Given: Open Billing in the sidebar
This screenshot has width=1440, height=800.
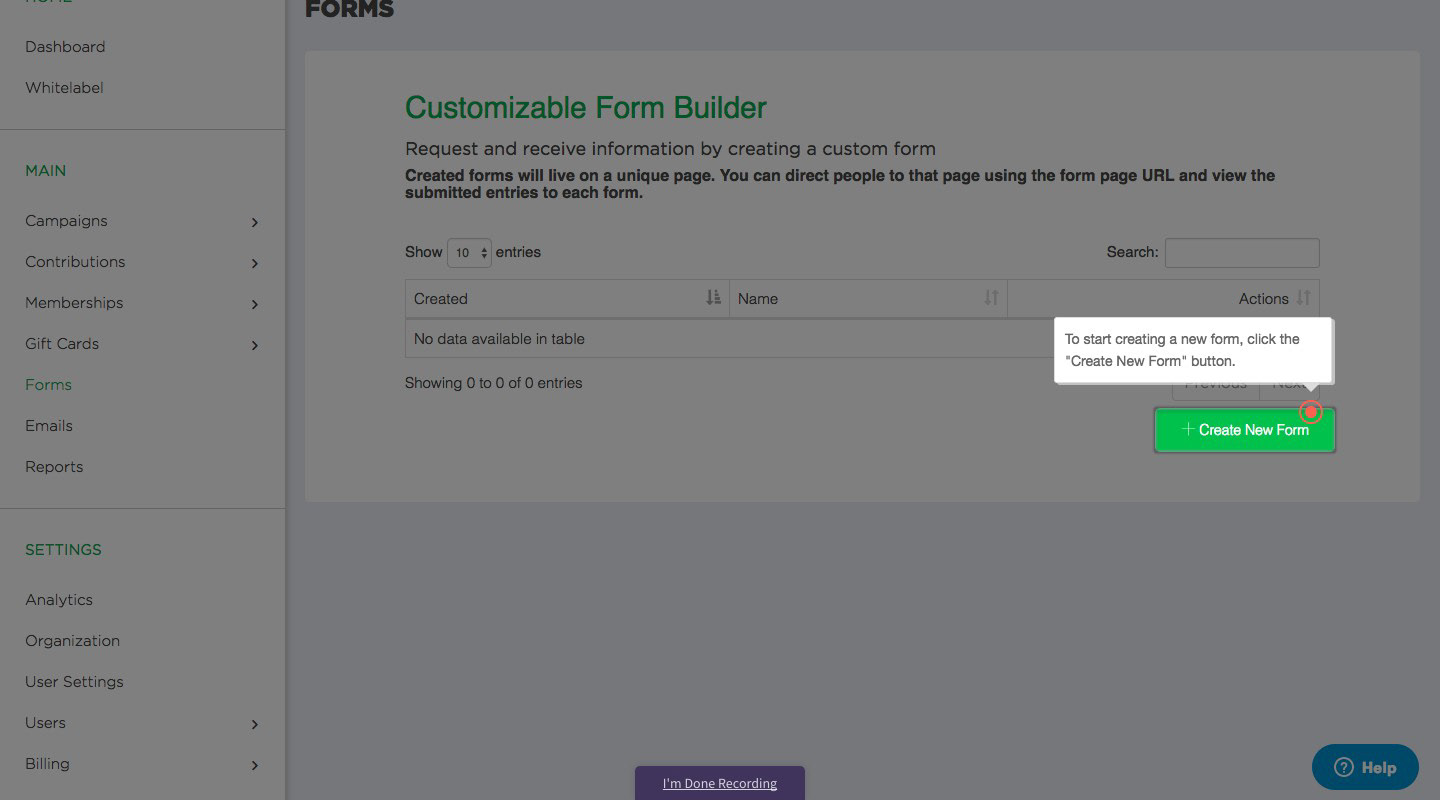Looking at the screenshot, I should [47, 764].
